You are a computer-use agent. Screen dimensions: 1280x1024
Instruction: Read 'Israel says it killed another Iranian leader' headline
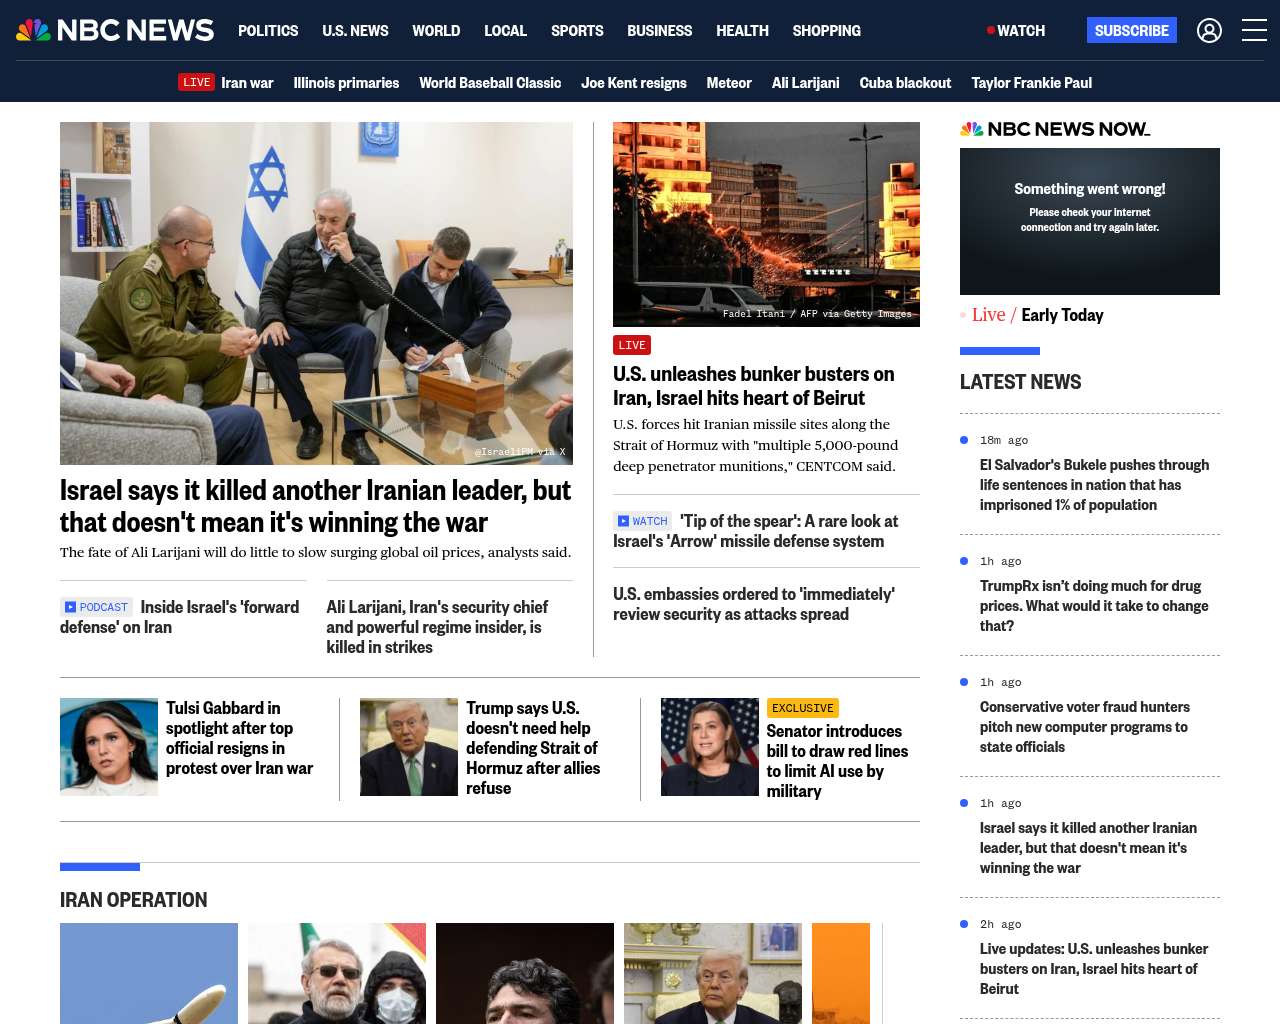(x=315, y=506)
